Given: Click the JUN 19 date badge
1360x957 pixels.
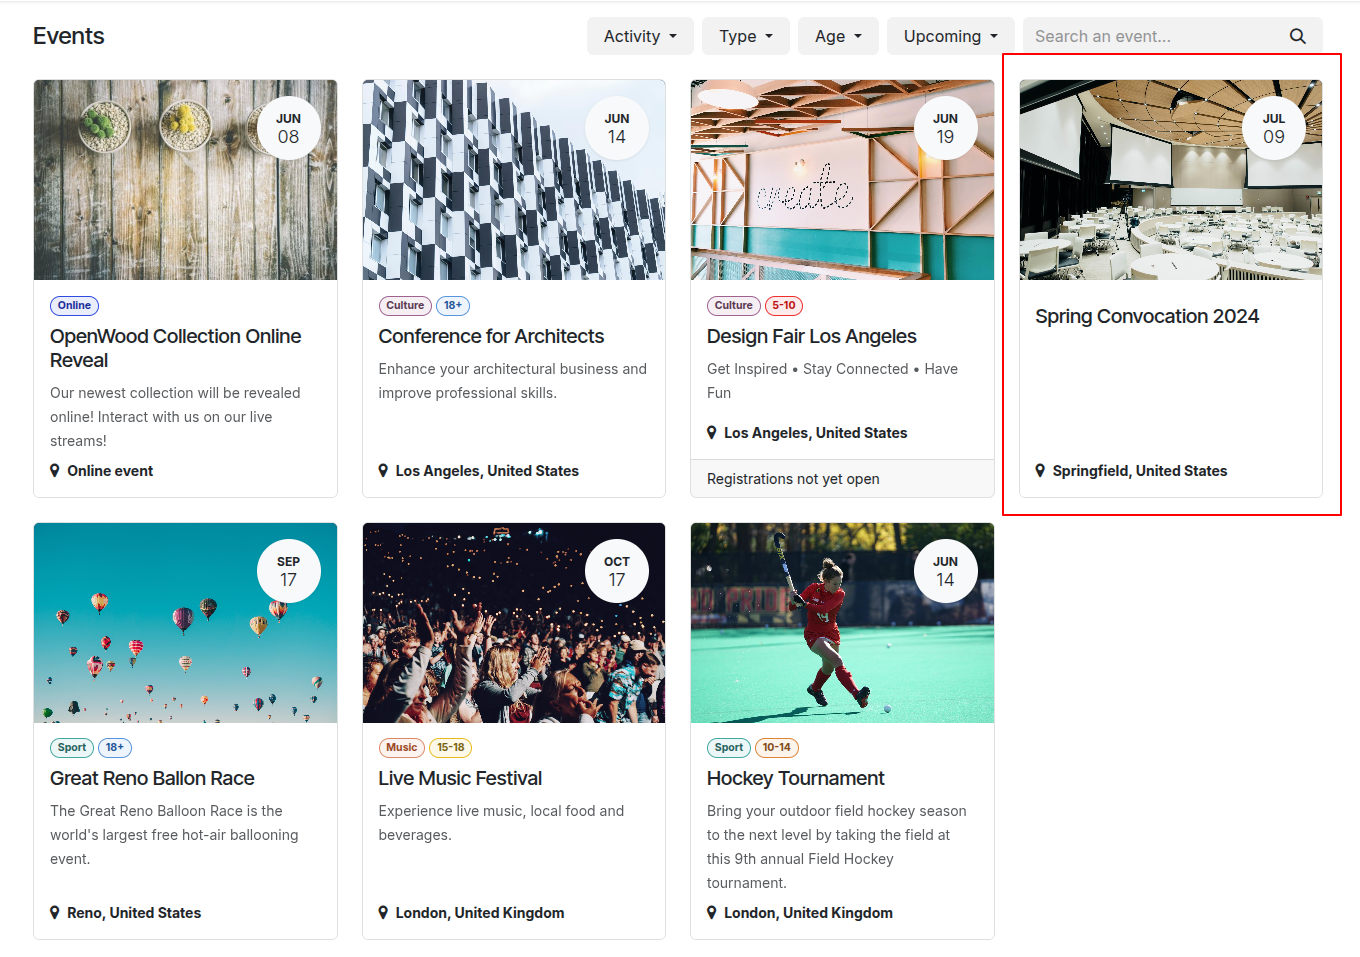Looking at the screenshot, I should click(945, 128).
